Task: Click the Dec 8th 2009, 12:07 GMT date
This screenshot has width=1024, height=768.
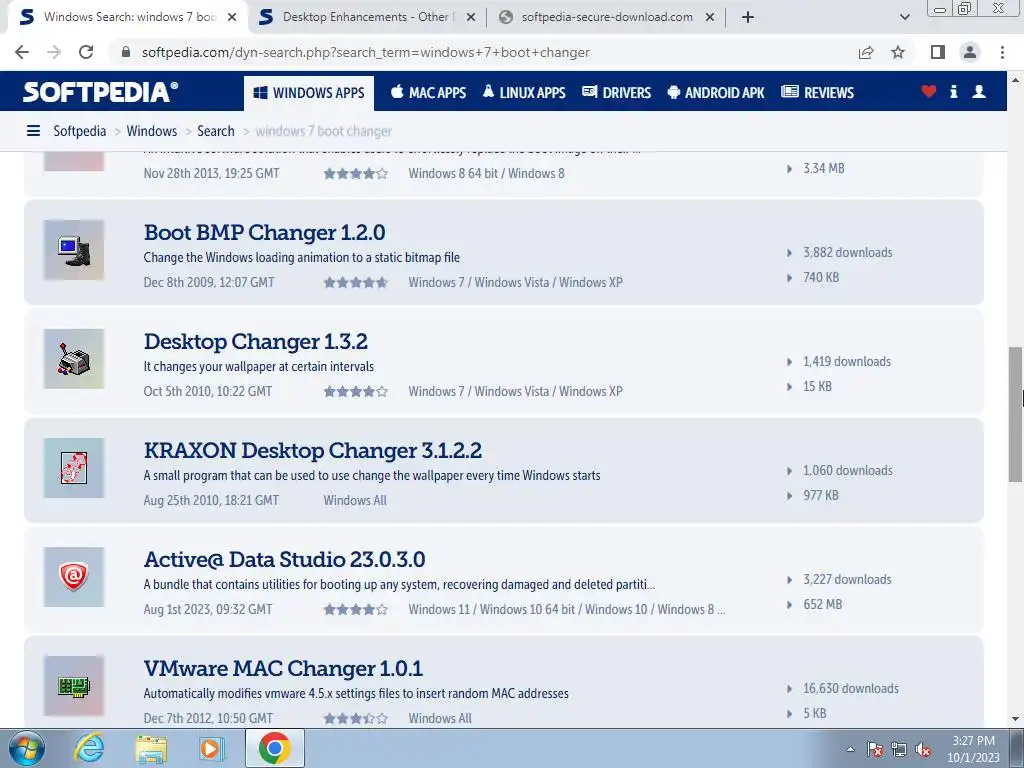Action: [209, 283]
